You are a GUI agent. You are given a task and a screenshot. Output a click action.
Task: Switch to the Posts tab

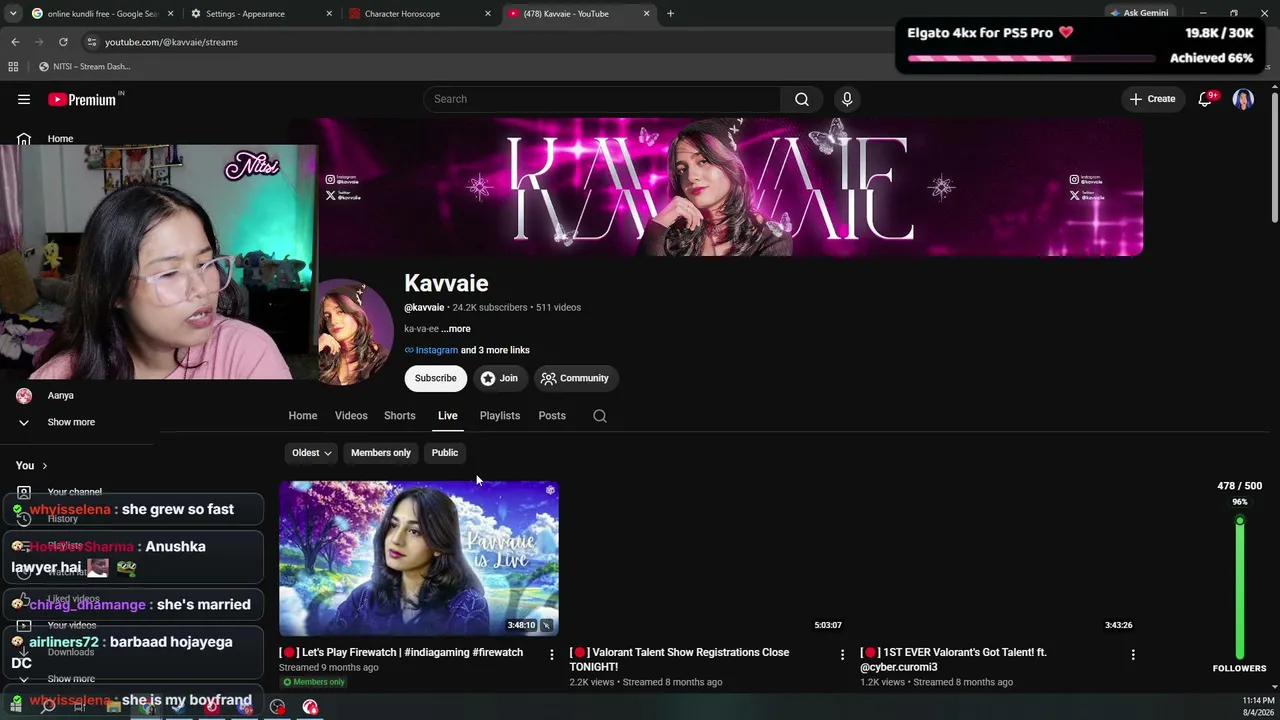(552, 416)
